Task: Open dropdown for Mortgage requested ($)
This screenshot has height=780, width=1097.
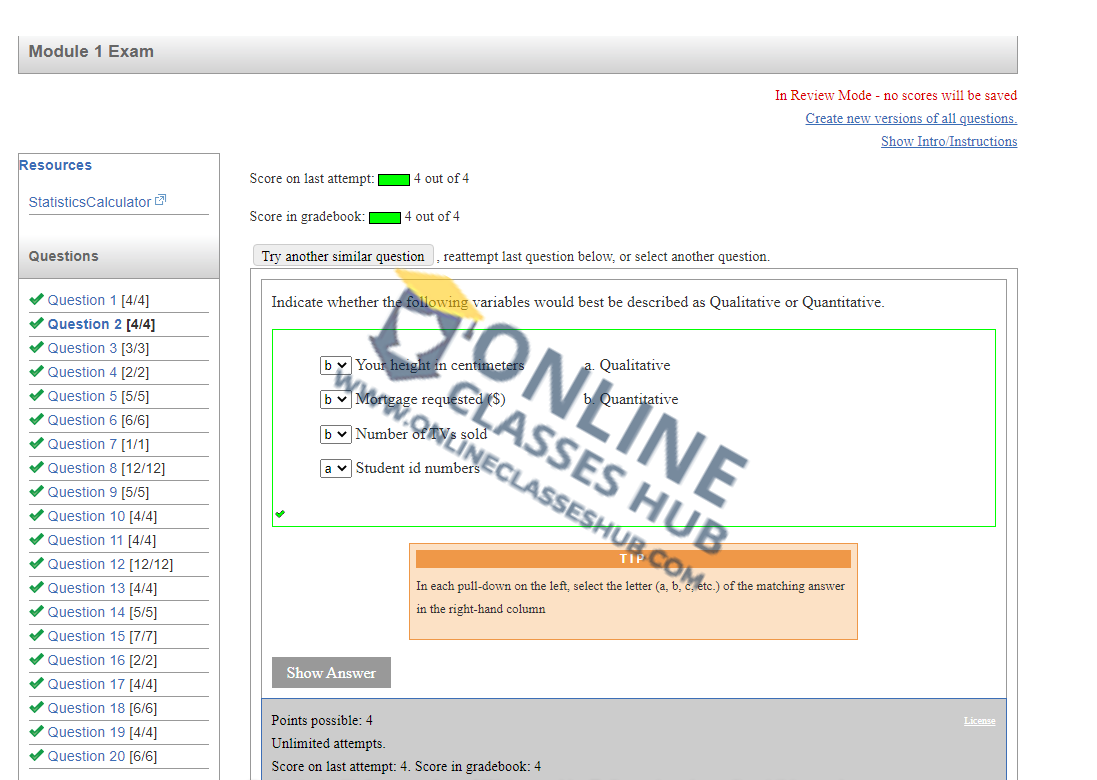Action: [x=335, y=400]
